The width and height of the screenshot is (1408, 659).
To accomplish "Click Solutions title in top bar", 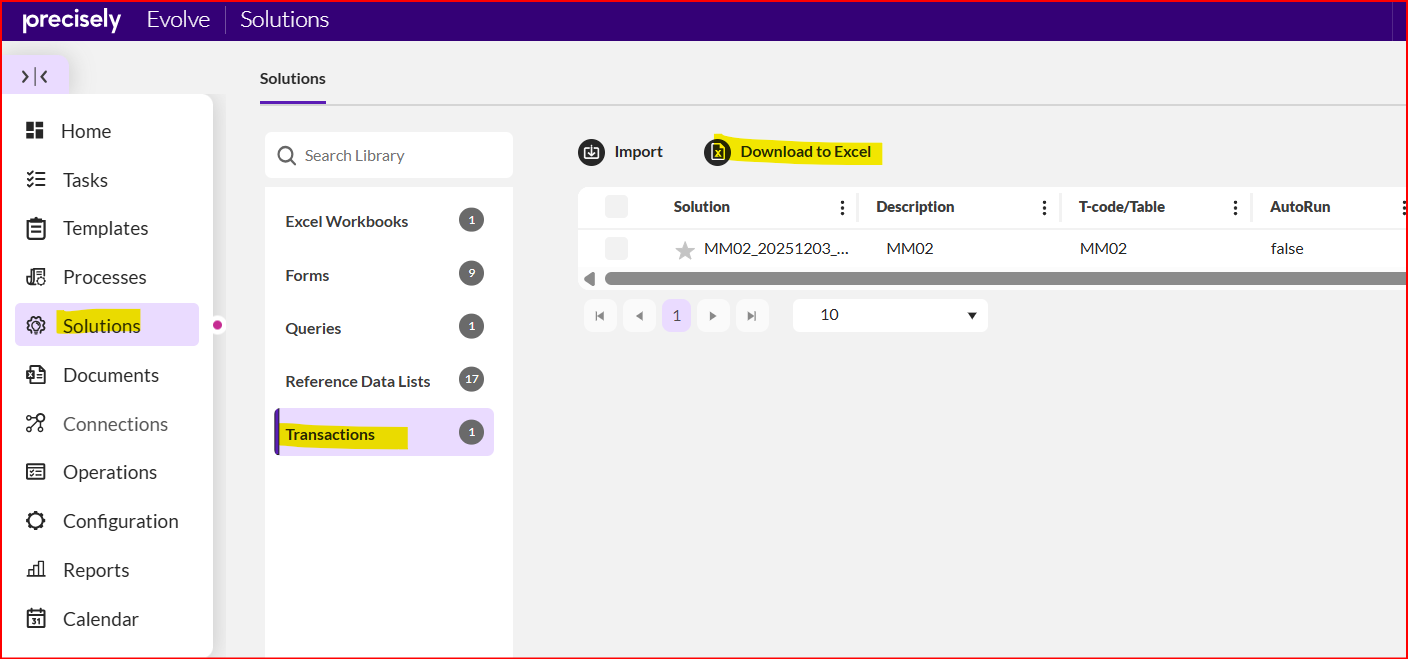I will click(x=284, y=19).
